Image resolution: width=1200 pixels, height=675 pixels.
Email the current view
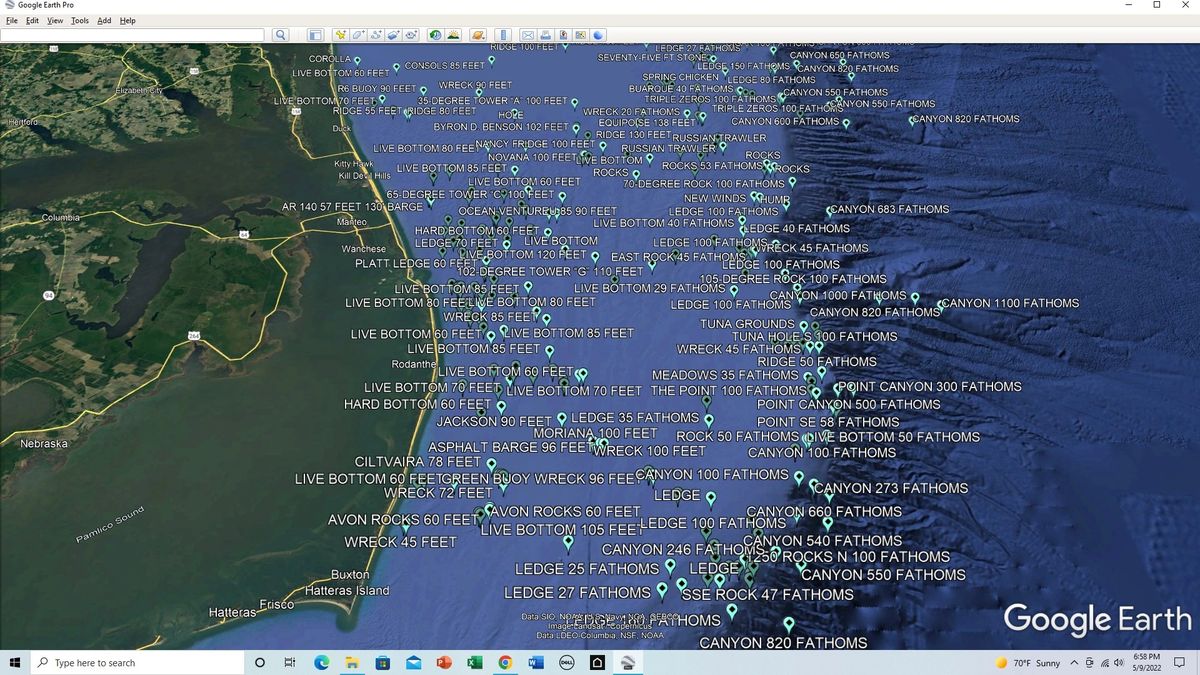click(x=527, y=35)
